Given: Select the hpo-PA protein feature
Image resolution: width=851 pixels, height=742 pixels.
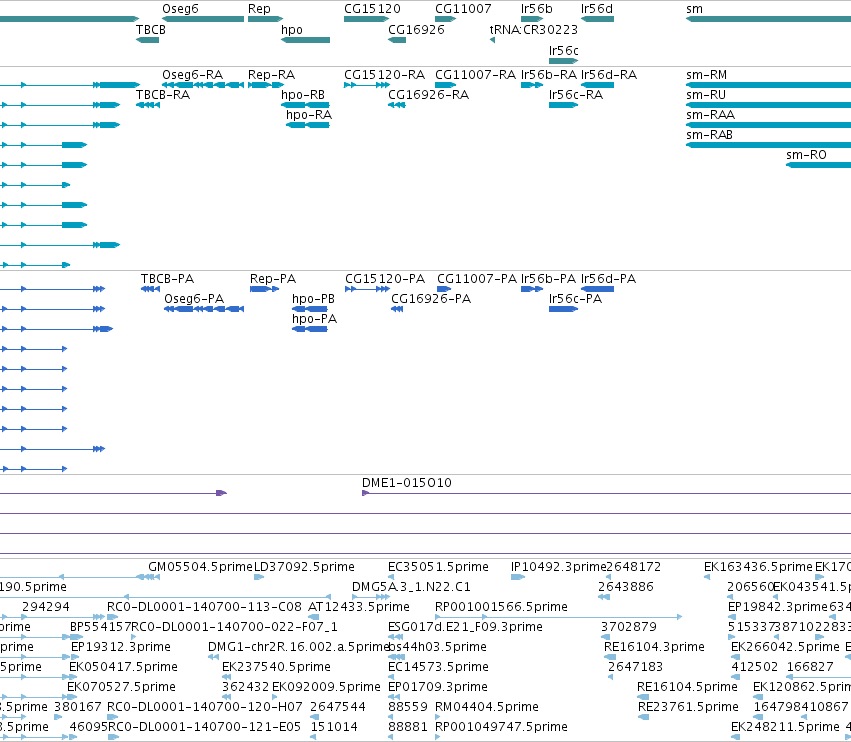Looking at the screenshot, I should tap(310, 329).
